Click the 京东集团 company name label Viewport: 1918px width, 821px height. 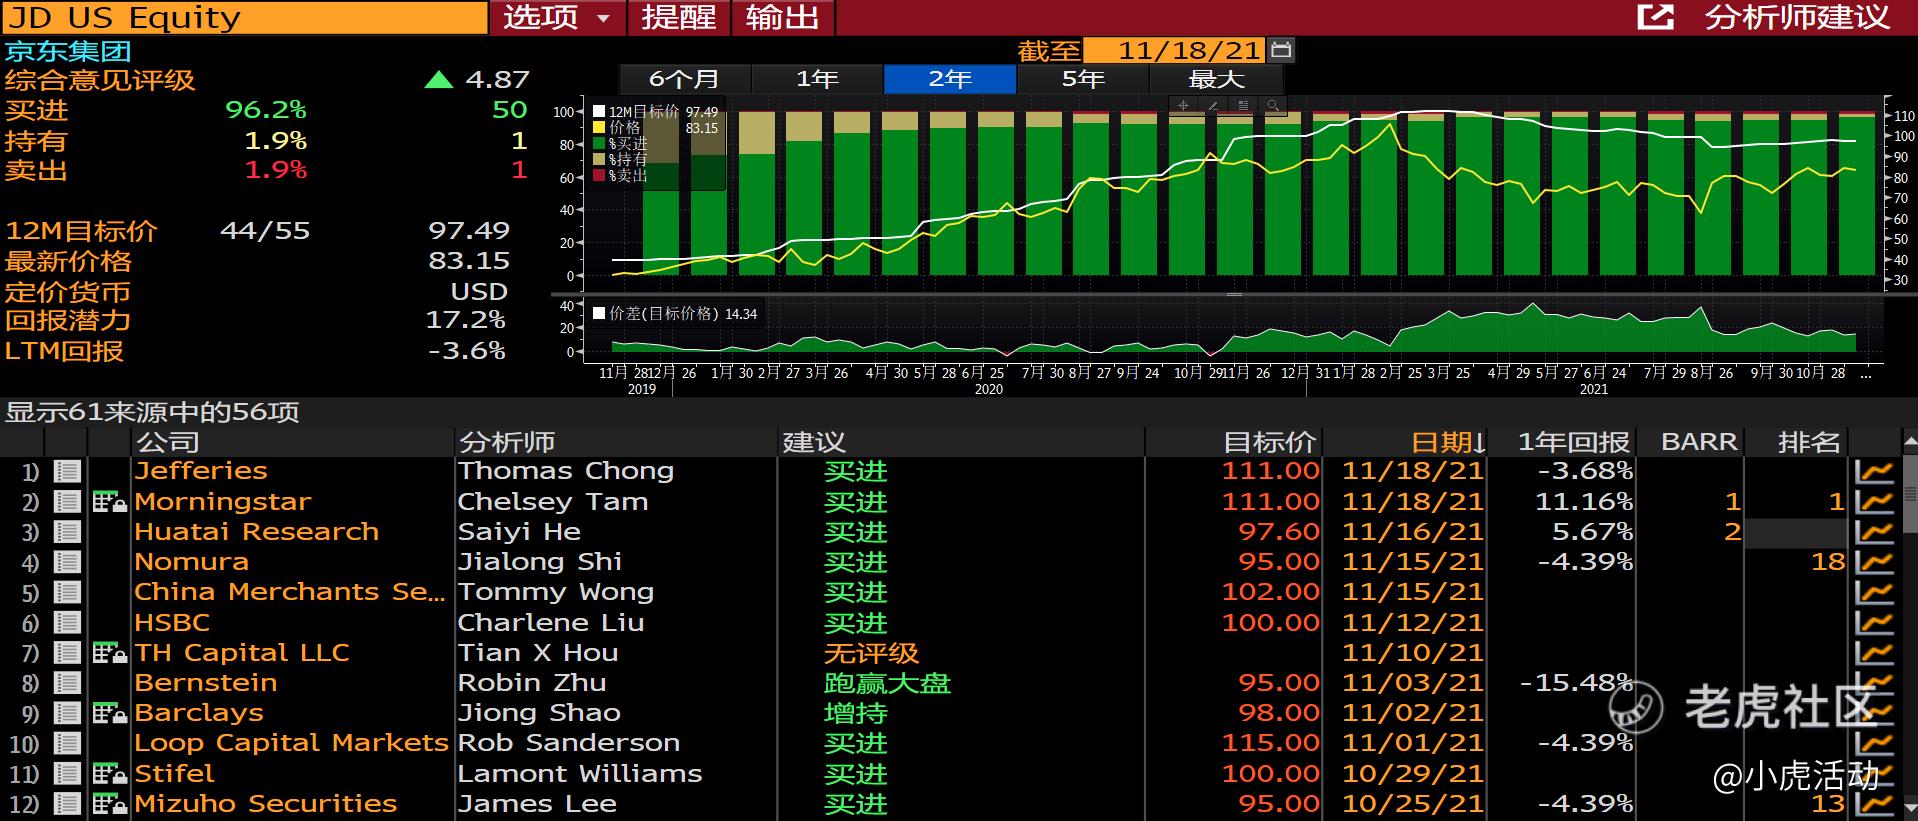[x=67, y=51]
